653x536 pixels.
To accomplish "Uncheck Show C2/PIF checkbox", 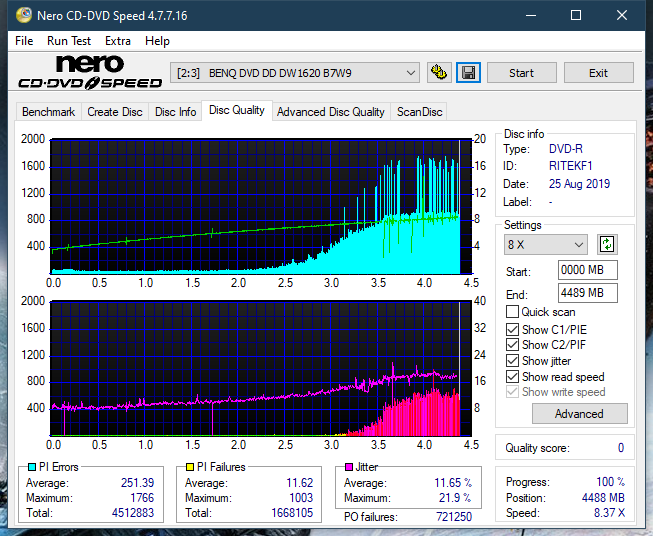I will [x=512, y=345].
